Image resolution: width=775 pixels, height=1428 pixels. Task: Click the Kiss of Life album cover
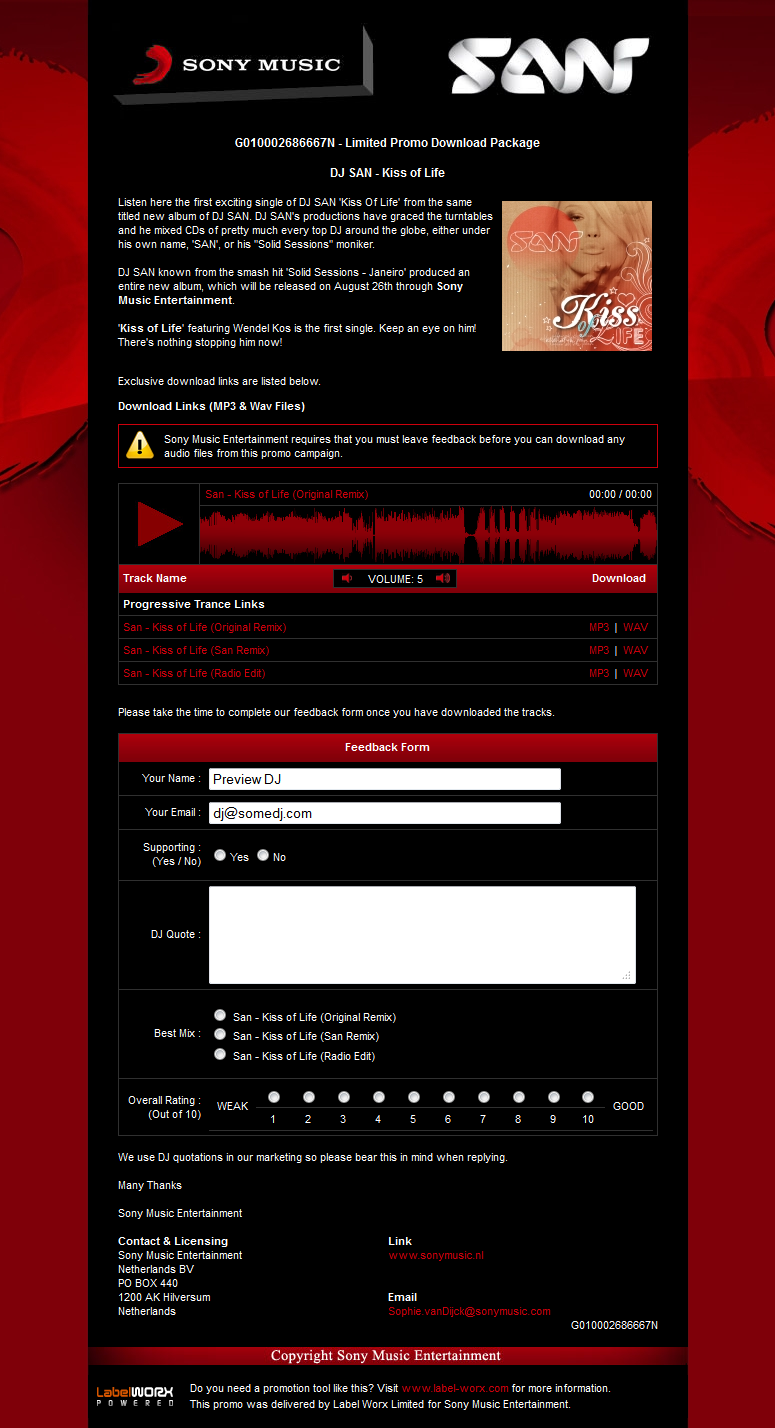(577, 276)
